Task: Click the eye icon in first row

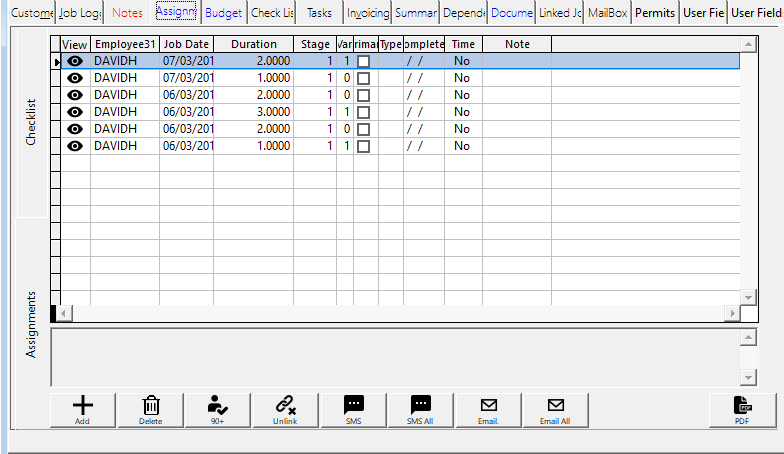Action: pyautogui.click(x=74, y=61)
